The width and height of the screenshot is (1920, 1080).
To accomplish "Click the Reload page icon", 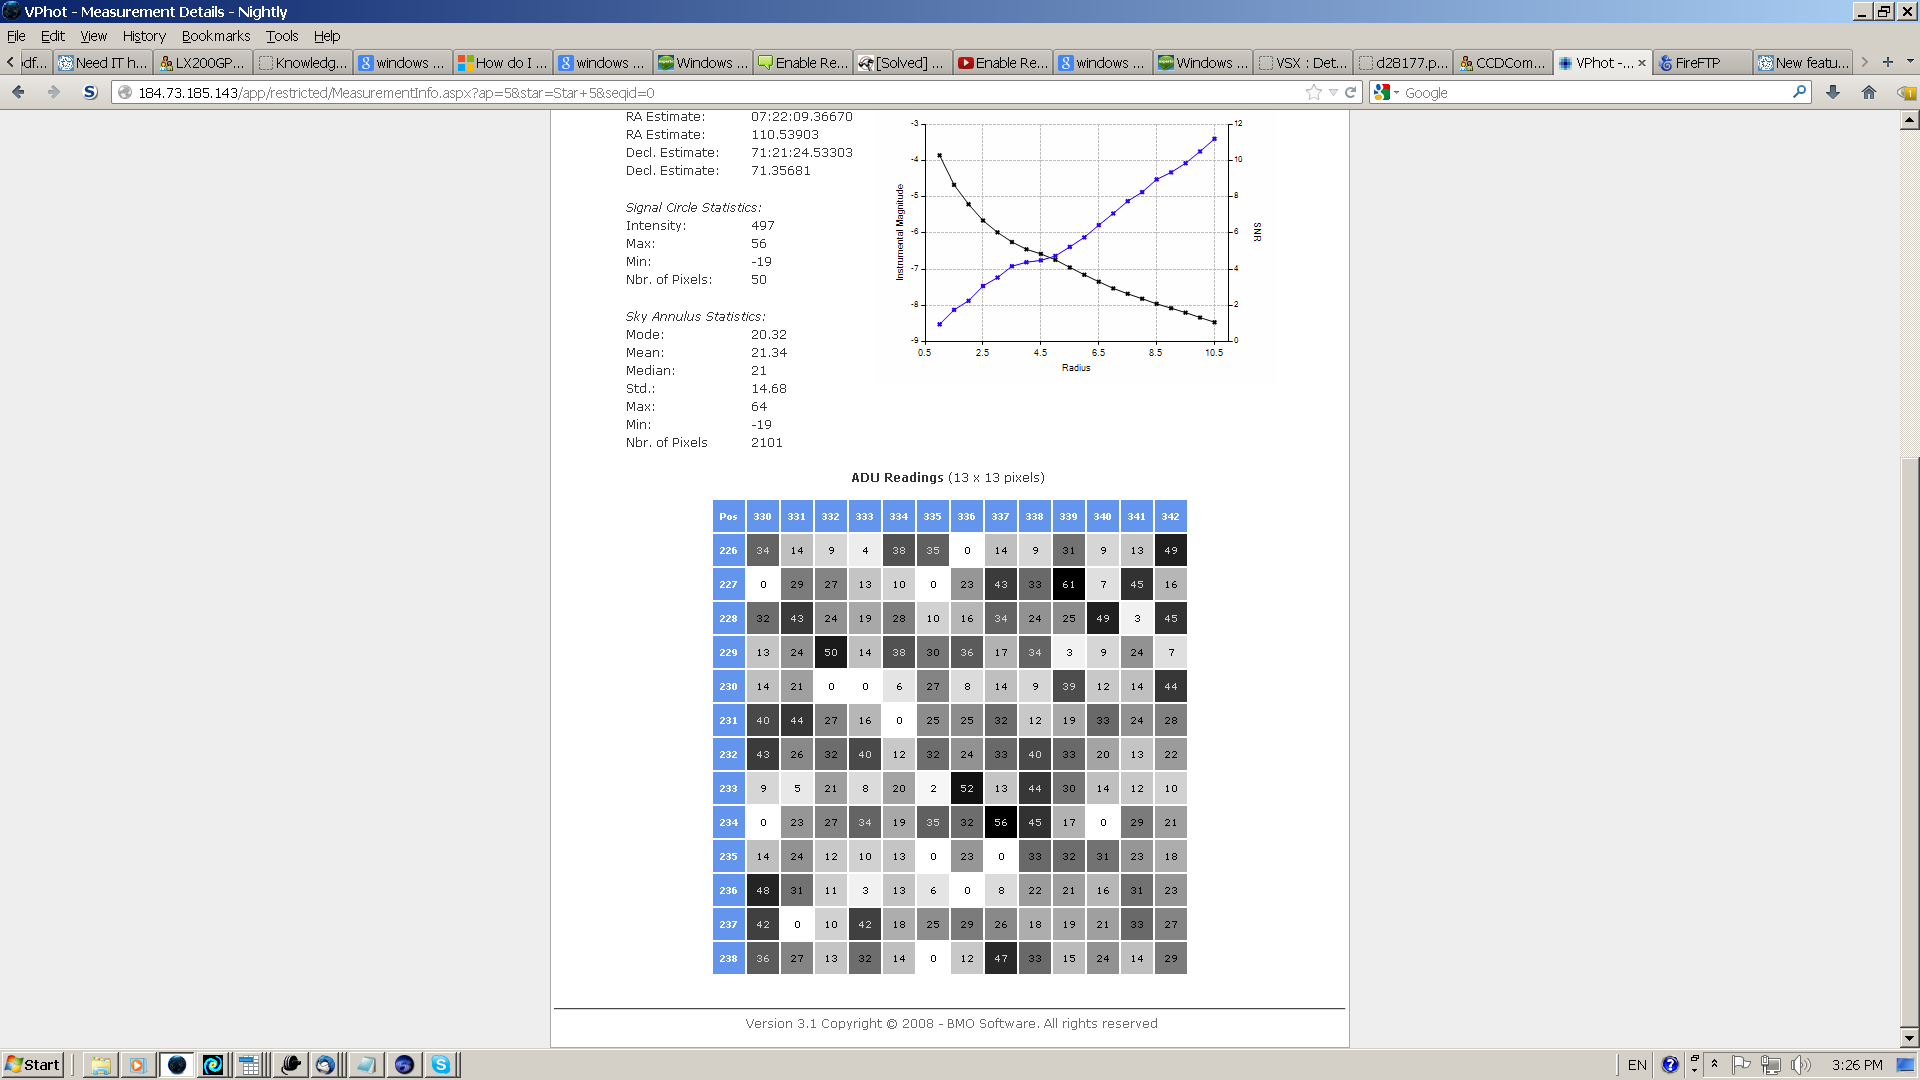I will [x=1350, y=92].
